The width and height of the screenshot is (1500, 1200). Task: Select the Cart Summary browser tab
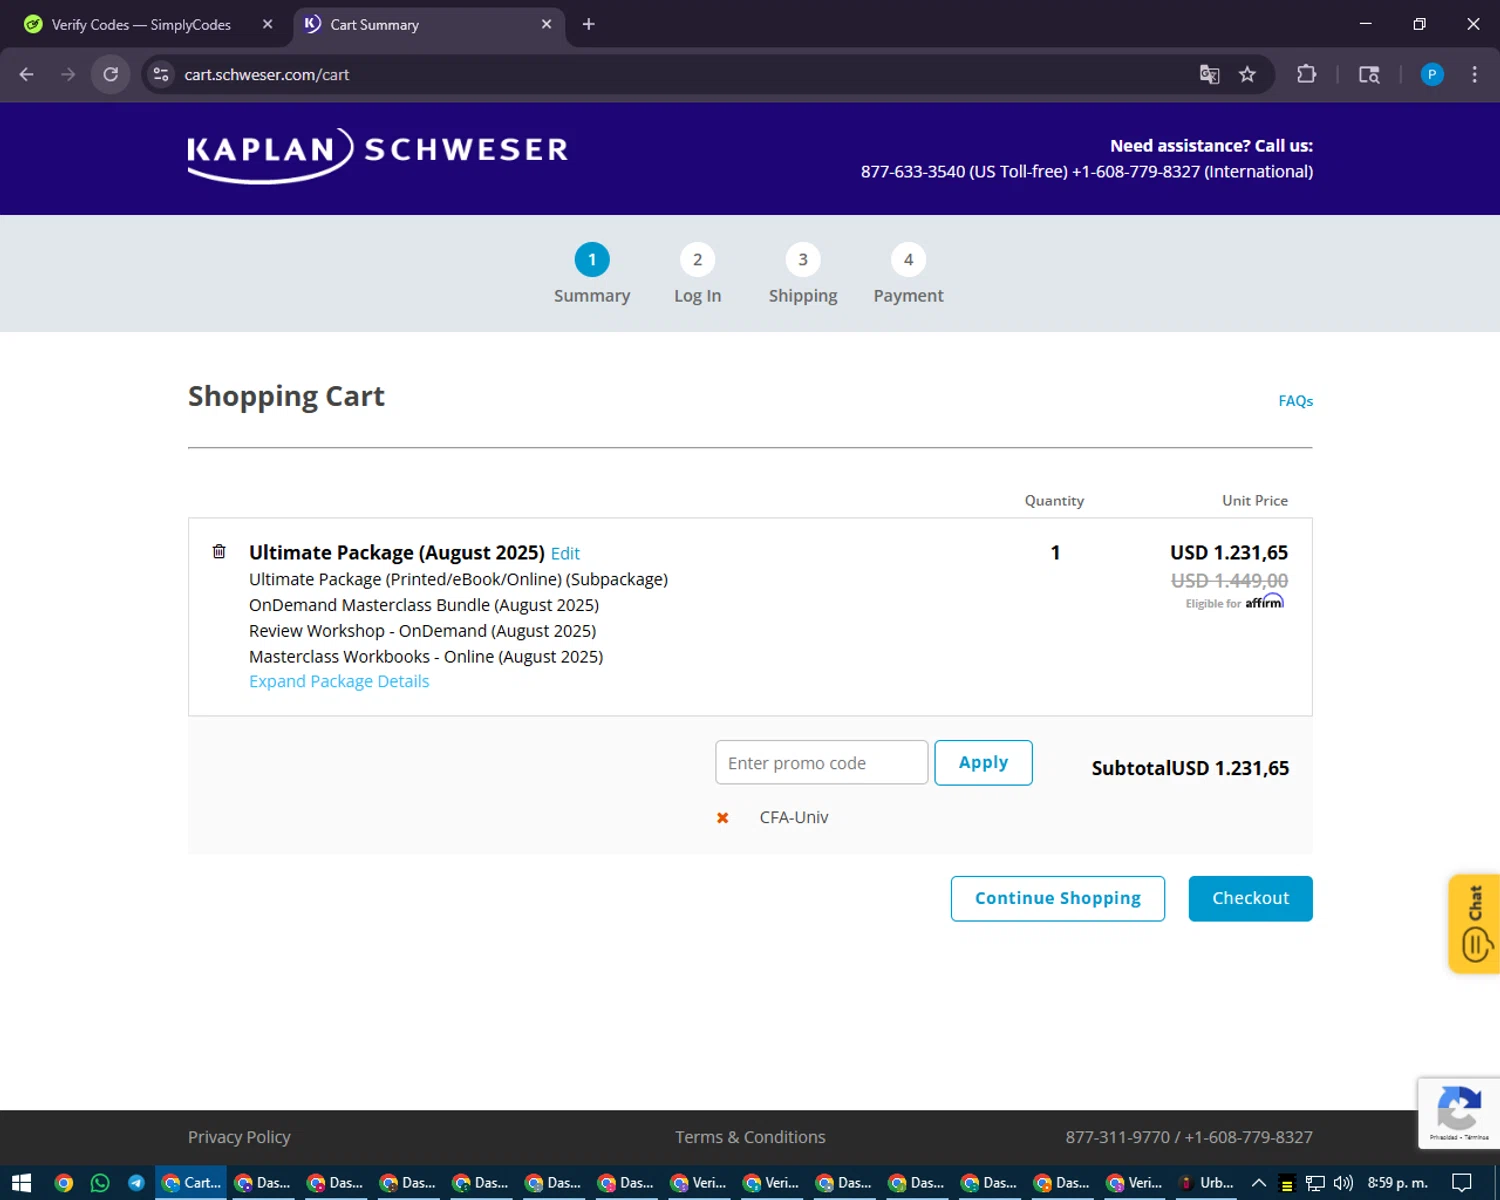(x=430, y=24)
